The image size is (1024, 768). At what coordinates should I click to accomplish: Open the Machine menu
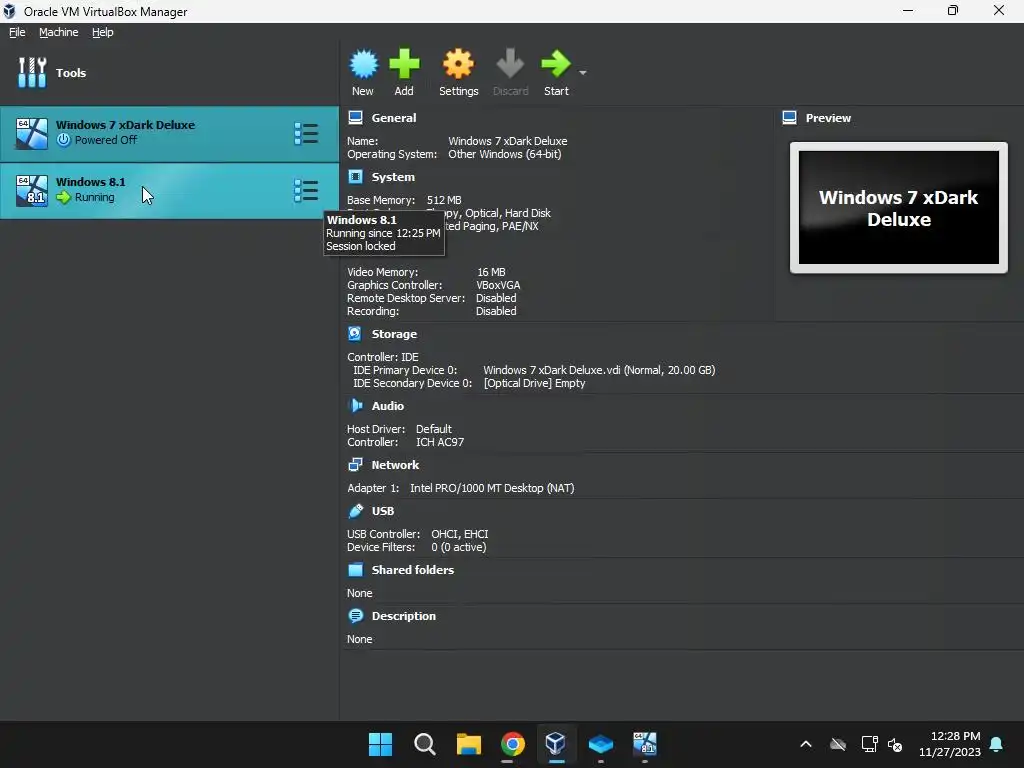pyautogui.click(x=59, y=32)
